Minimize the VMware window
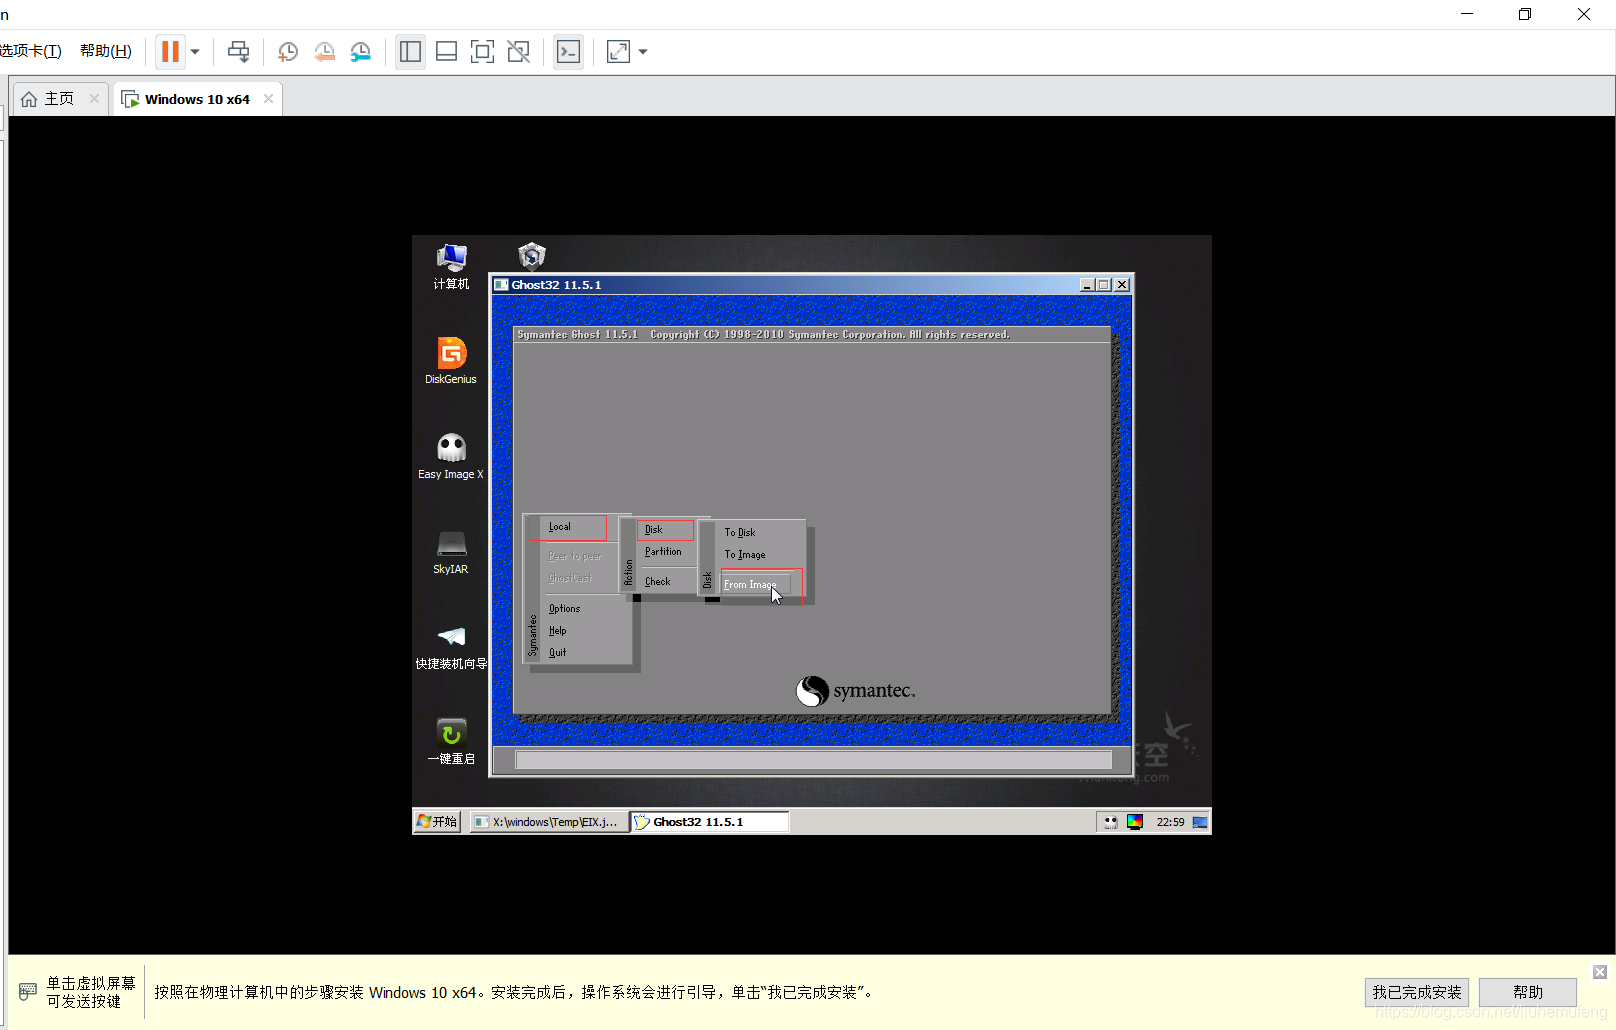Screen dimensions: 1616x1030 1467,14
